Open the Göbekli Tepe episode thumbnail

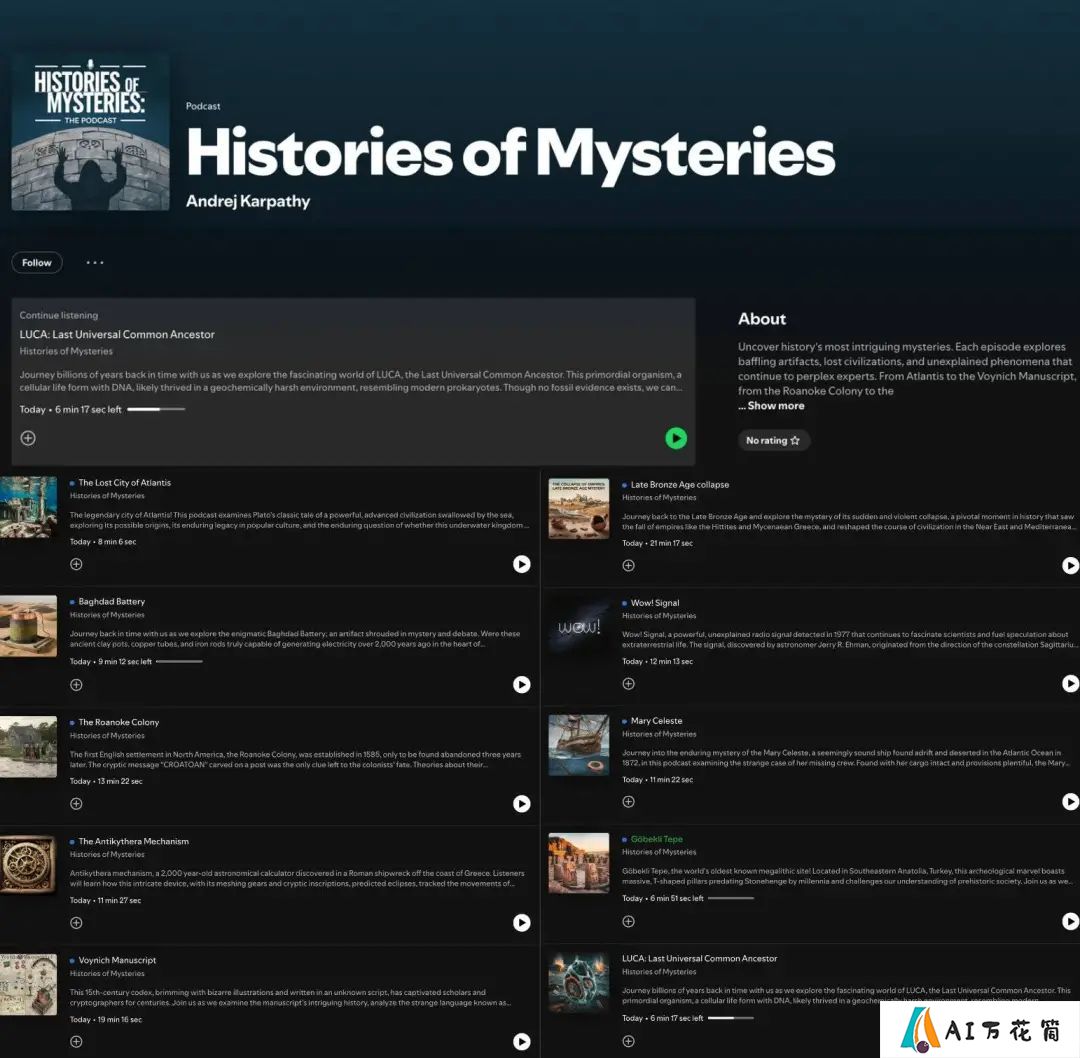579,863
